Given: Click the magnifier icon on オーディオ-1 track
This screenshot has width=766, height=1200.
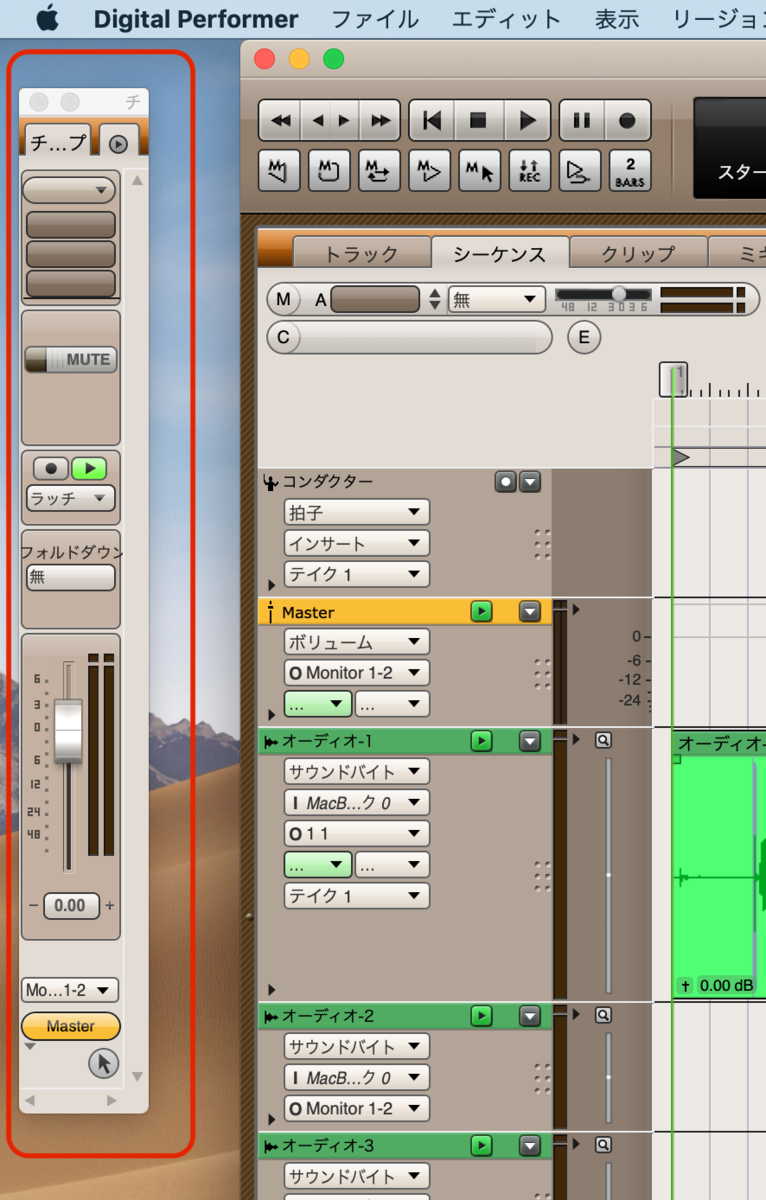Looking at the screenshot, I should point(603,741).
